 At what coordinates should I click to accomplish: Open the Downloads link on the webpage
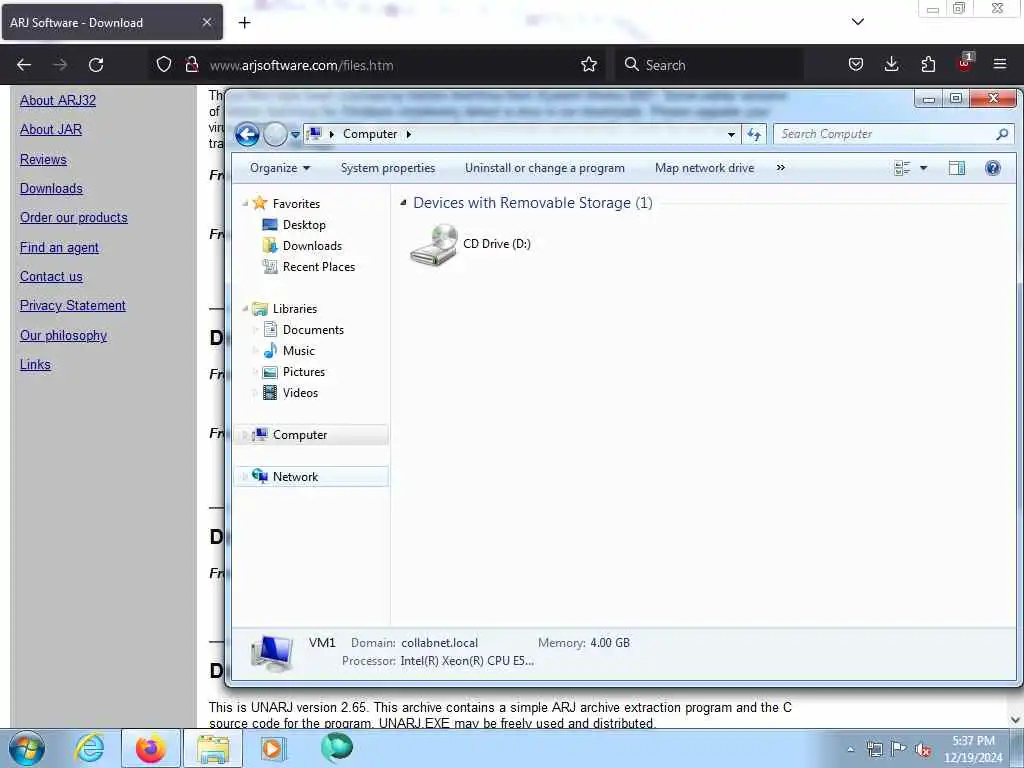51,189
